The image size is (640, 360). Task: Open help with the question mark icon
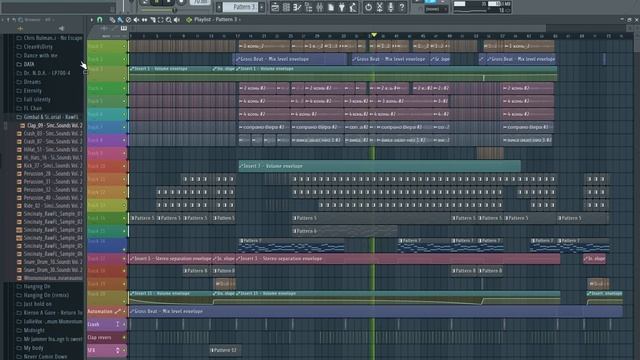coord(402,7)
